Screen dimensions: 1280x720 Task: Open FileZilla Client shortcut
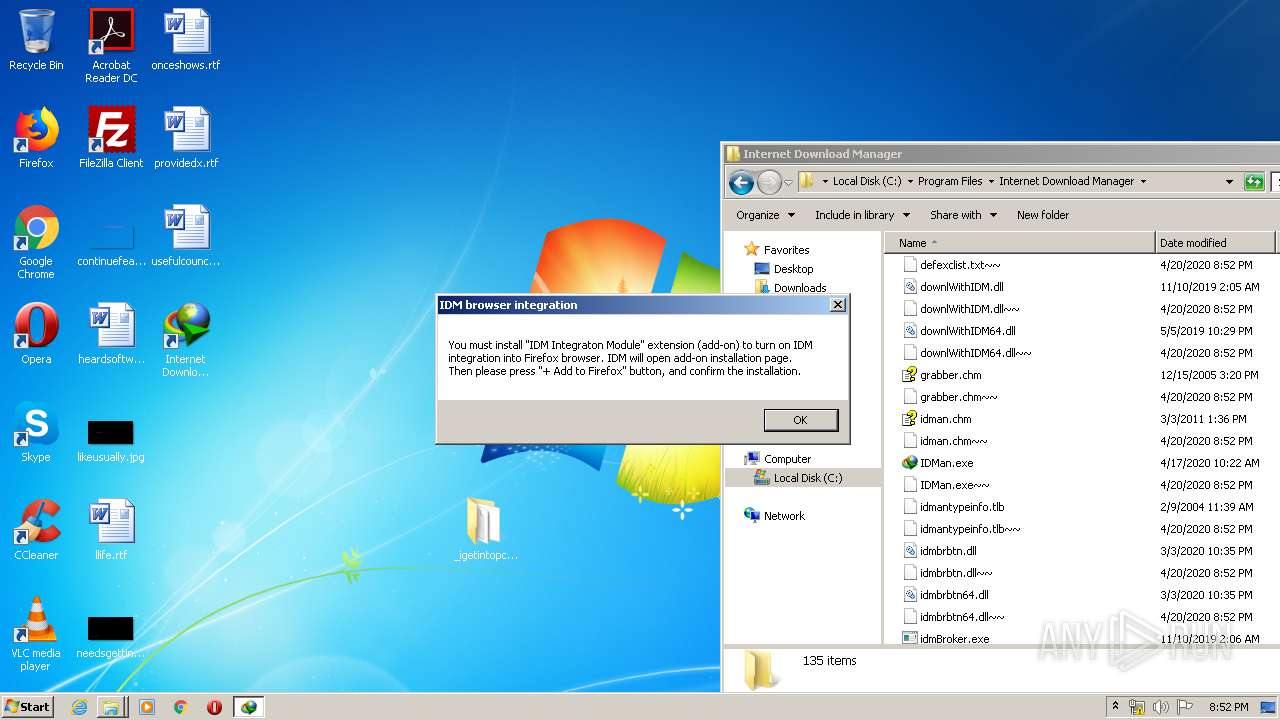pos(111,138)
